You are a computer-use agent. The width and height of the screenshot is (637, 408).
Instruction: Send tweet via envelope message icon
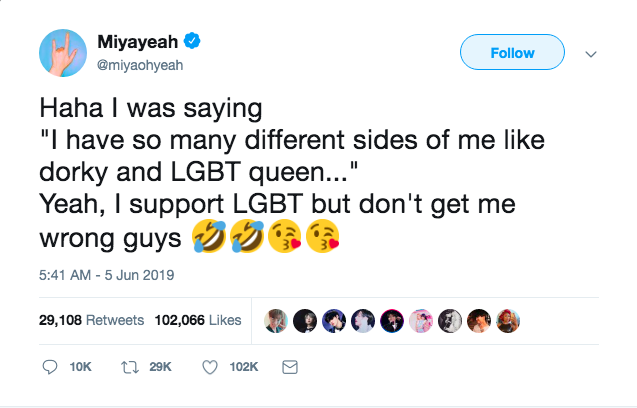(x=290, y=367)
